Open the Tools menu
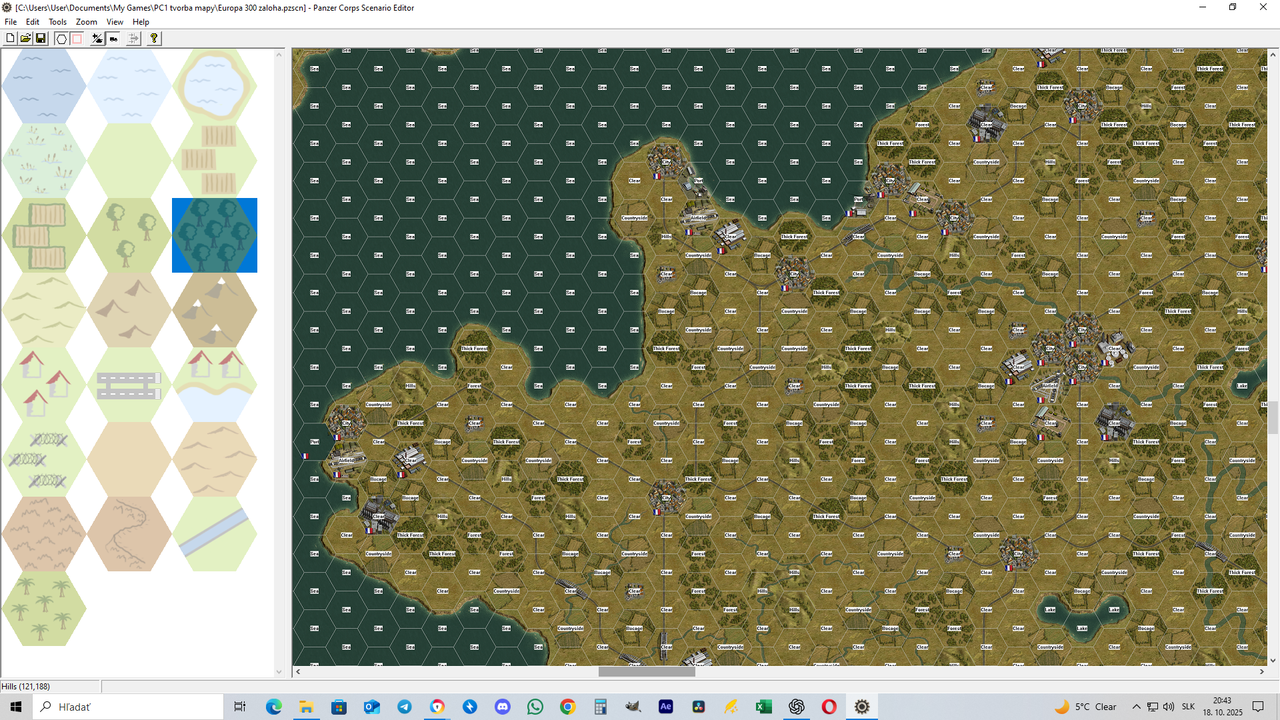Viewport: 1280px width, 720px height. [58, 22]
